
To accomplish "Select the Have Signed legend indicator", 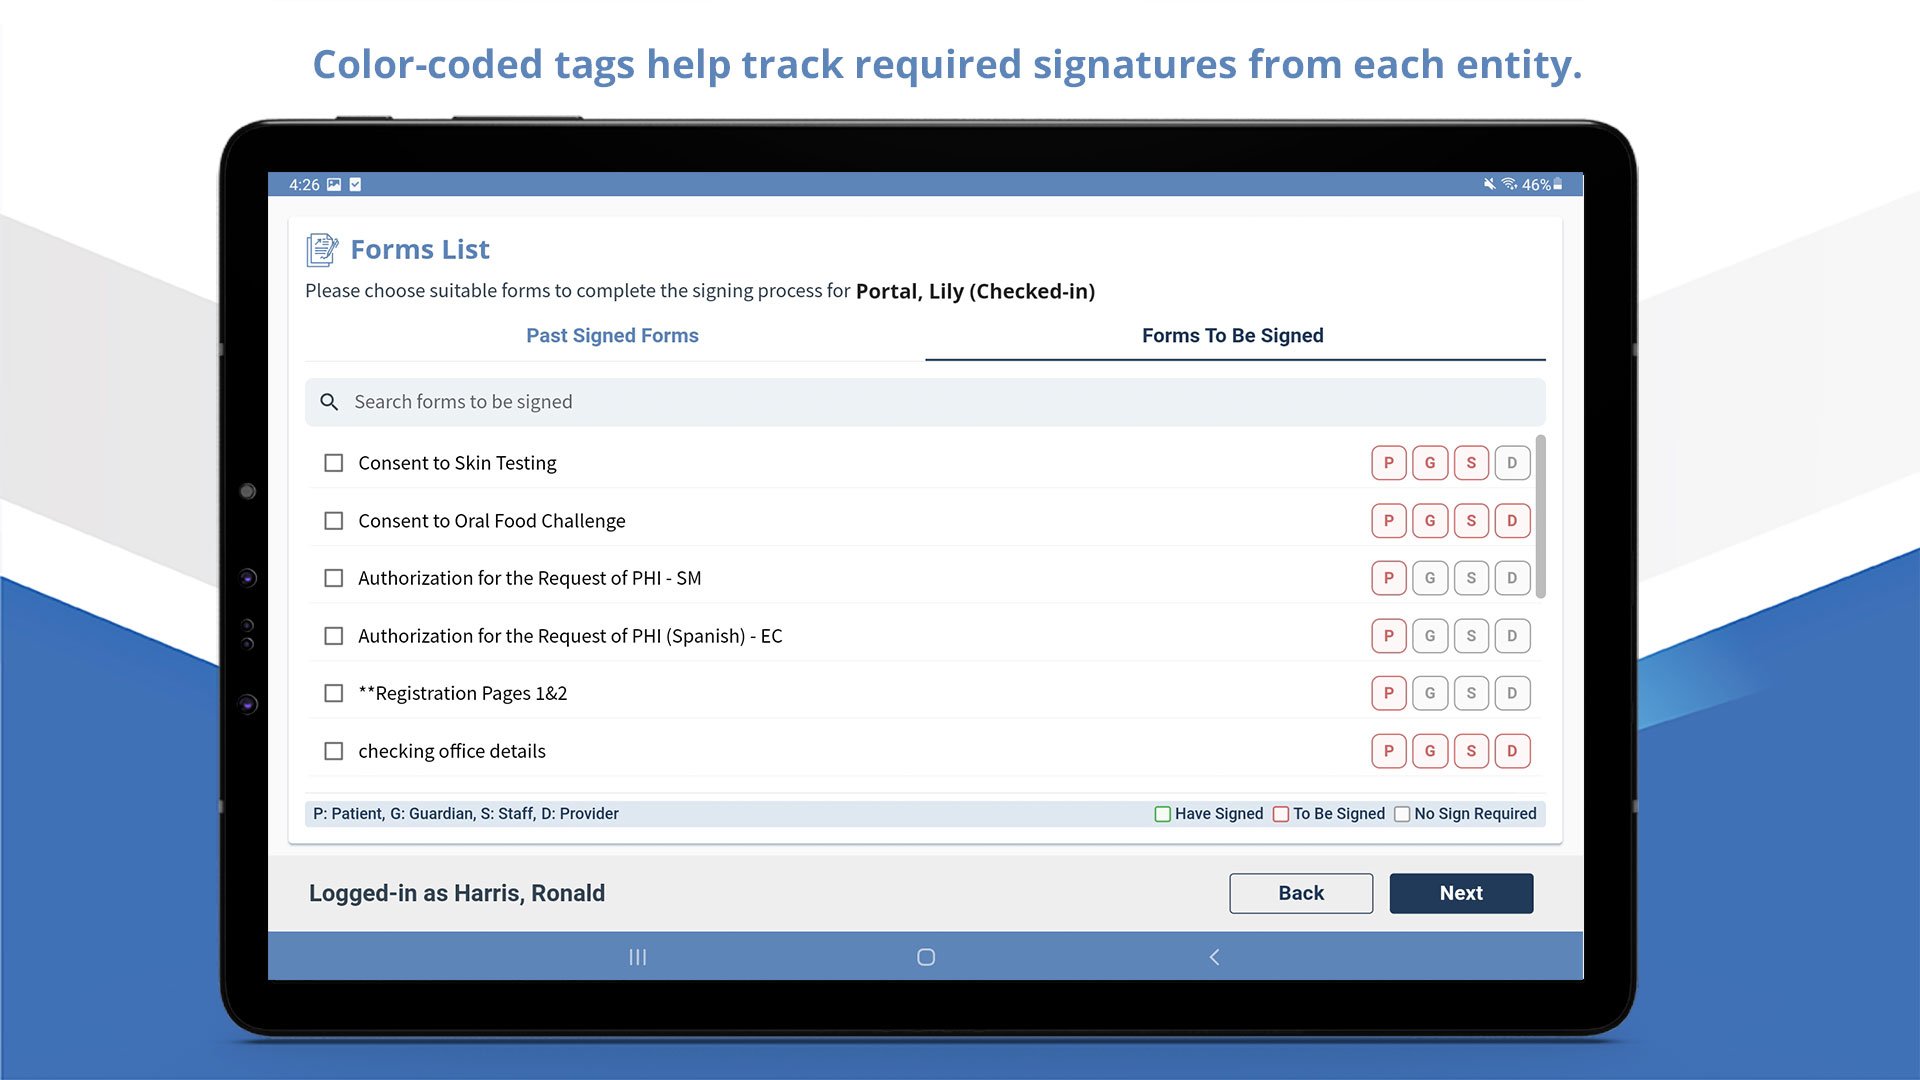I will 1164,812.
